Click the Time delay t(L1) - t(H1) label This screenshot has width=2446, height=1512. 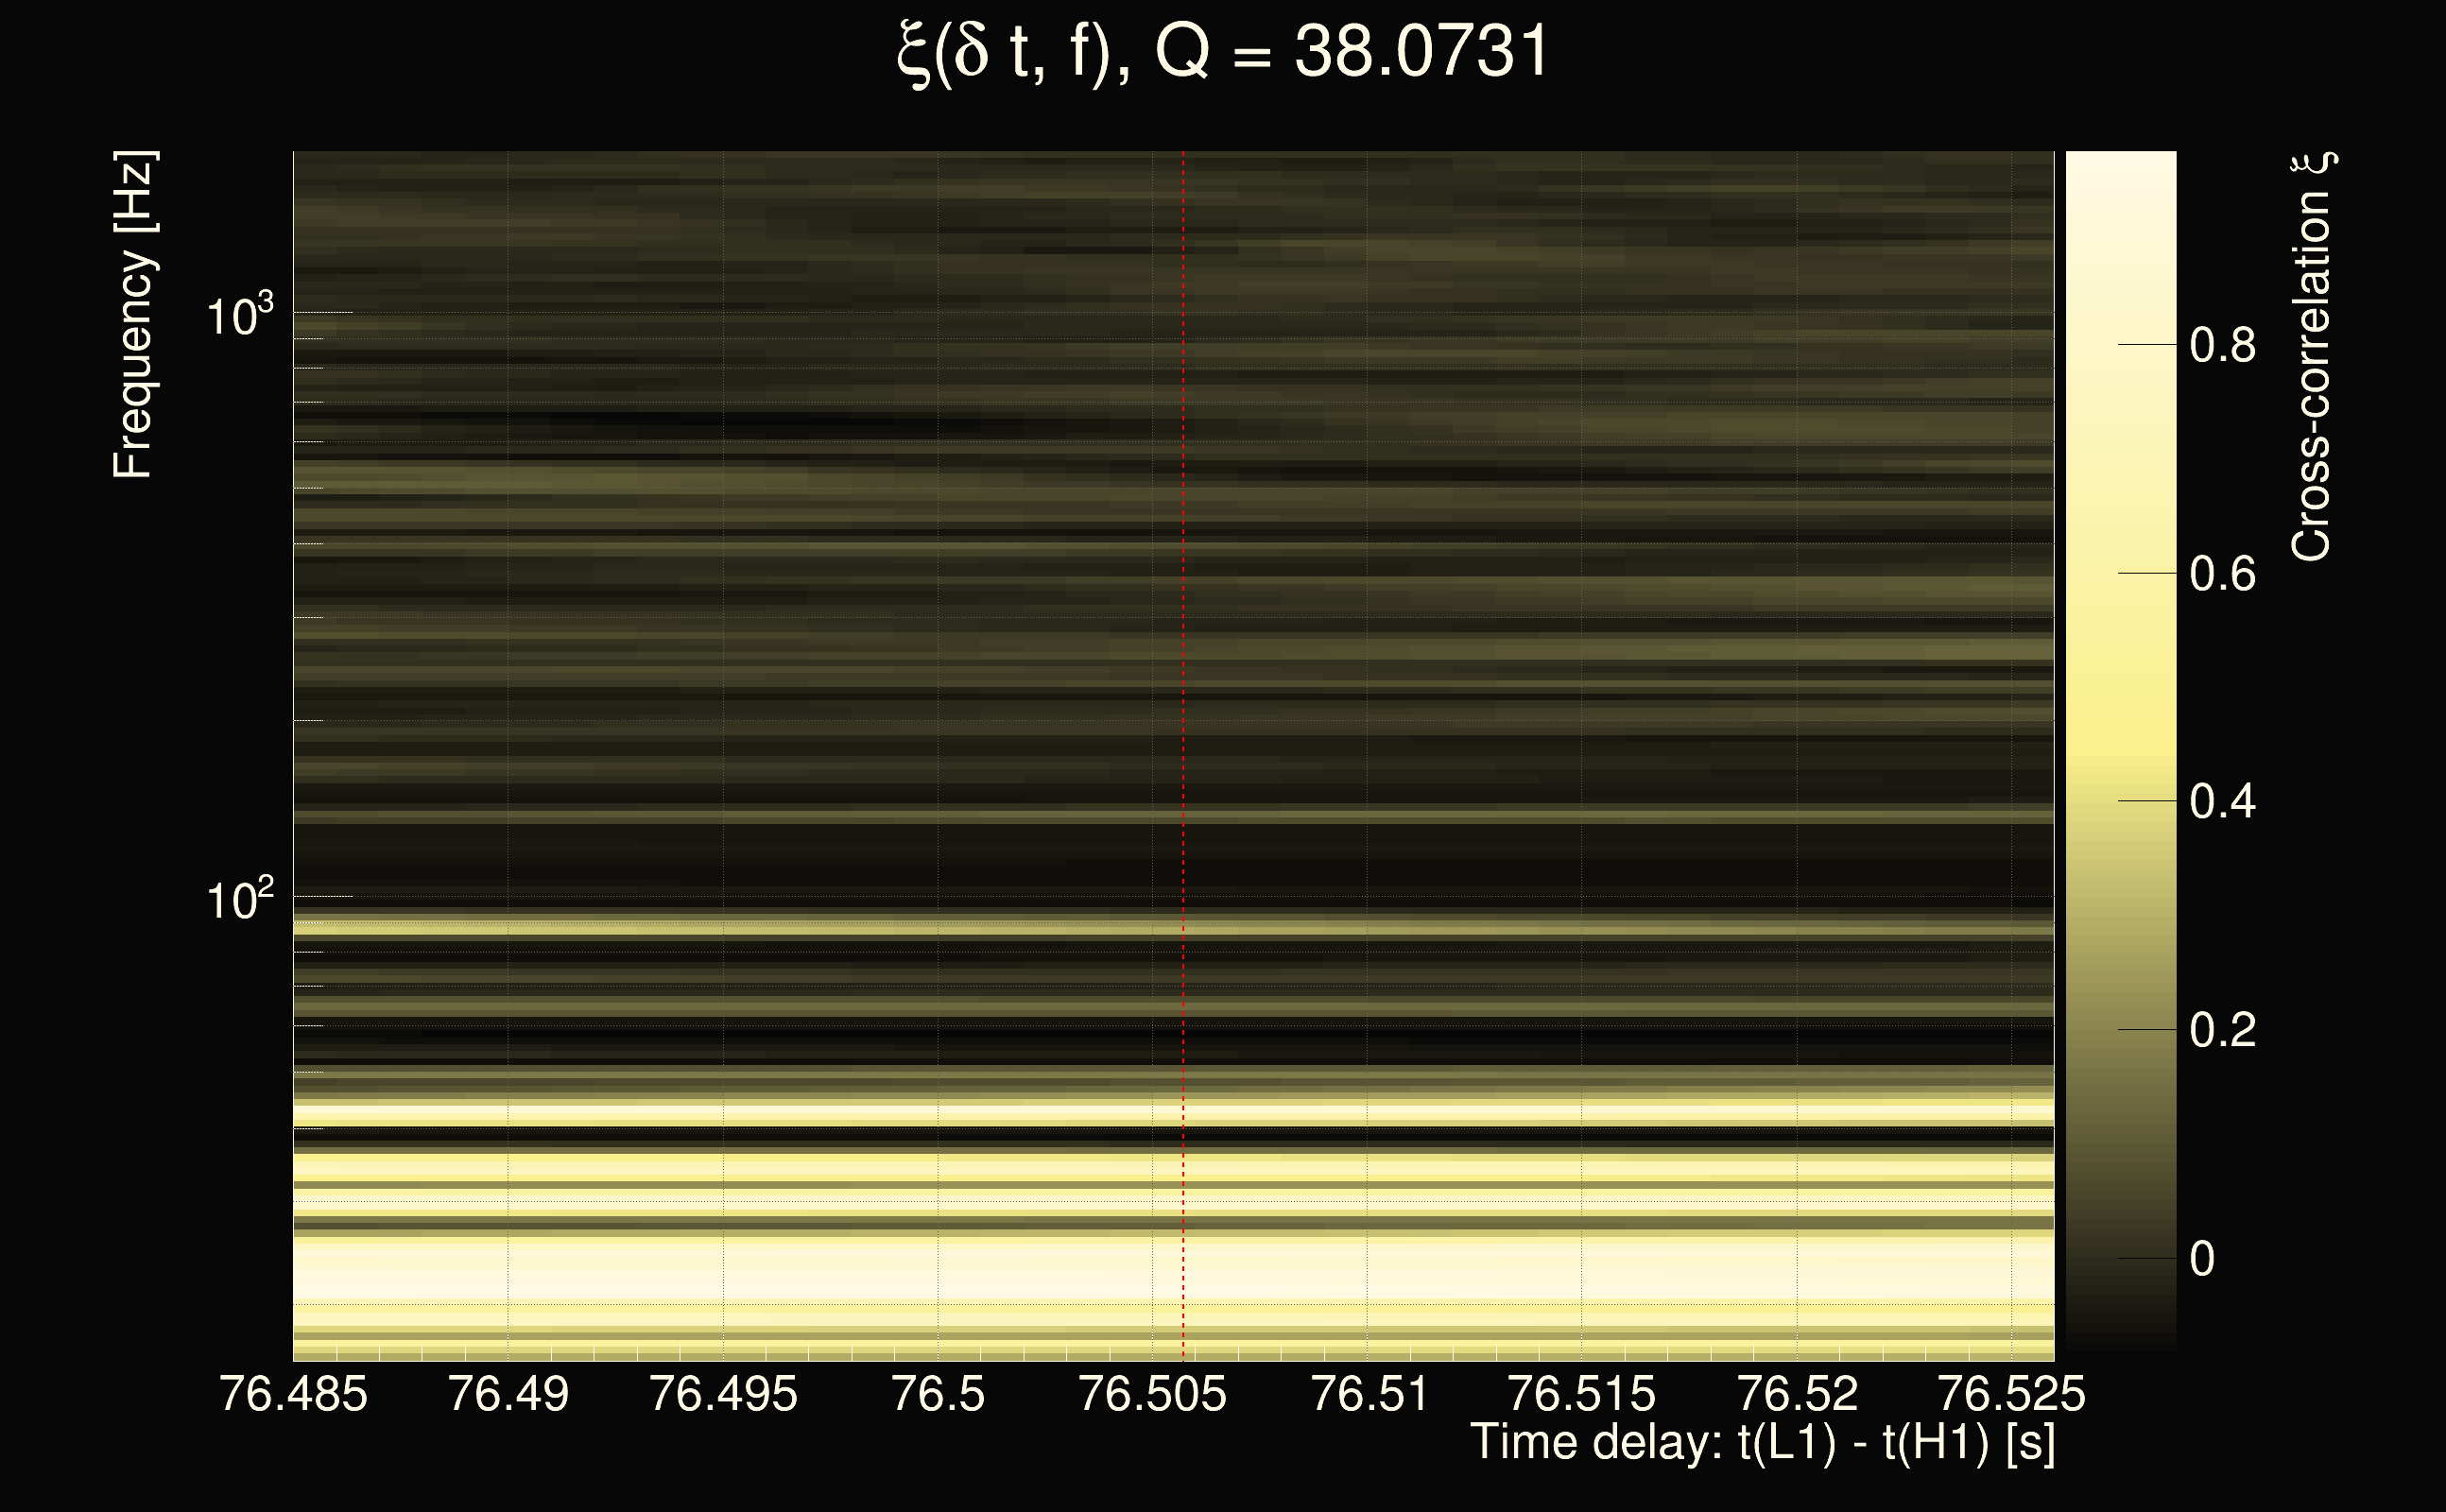click(x=1762, y=1442)
